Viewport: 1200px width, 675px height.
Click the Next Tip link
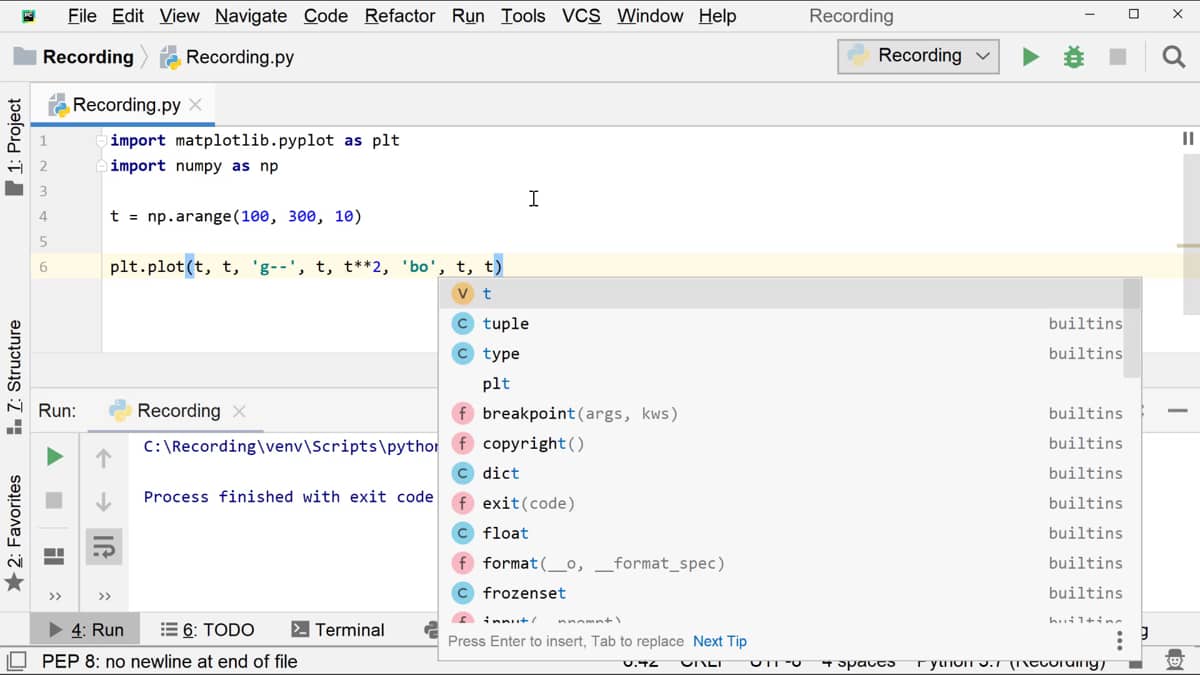point(720,642)
